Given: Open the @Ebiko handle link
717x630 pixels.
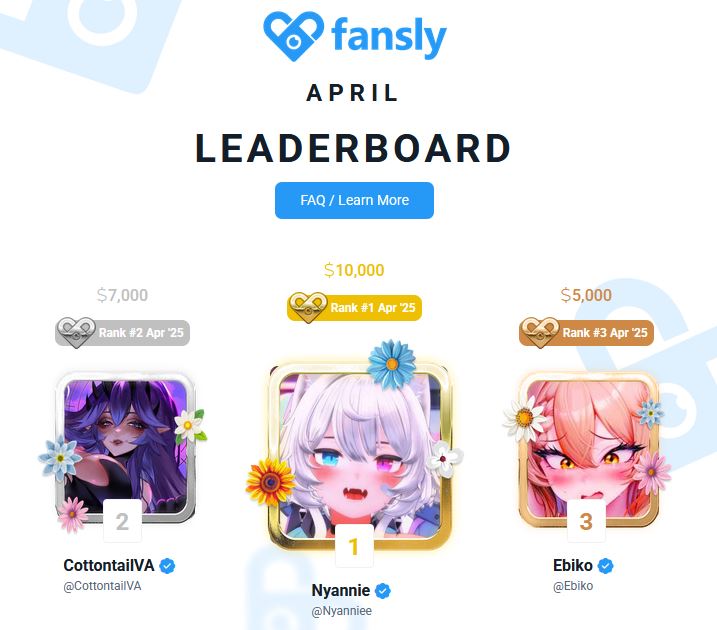Looking at the screenshot, I should click(x=573, y=586).
